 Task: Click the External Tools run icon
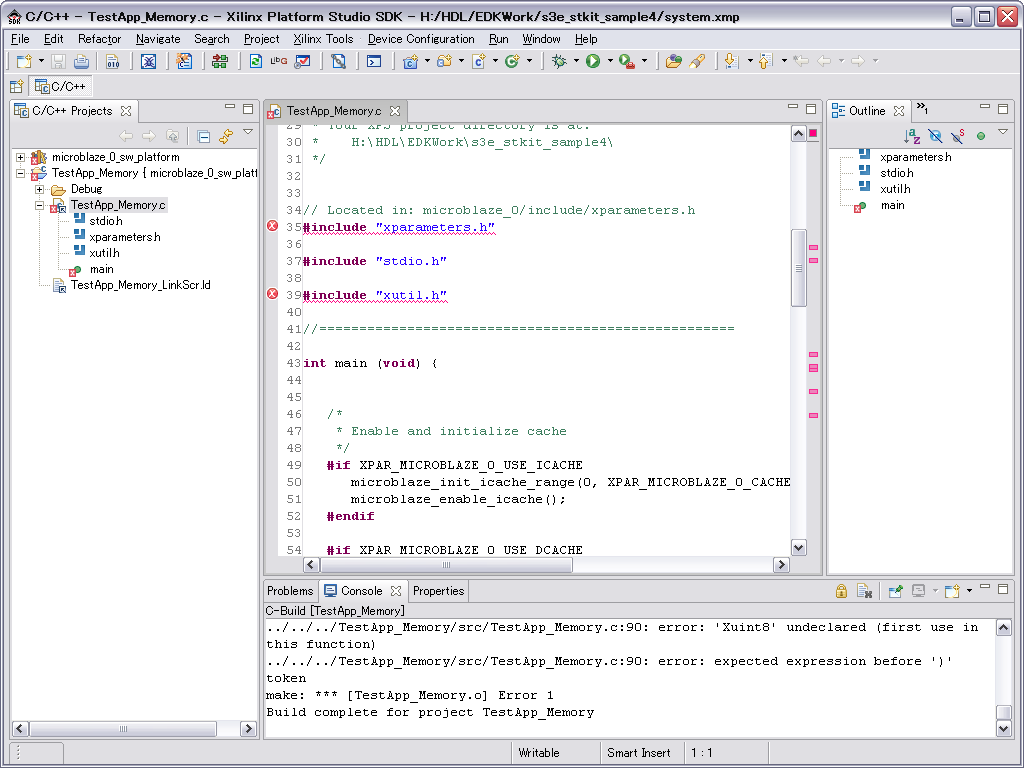(626, 61)
